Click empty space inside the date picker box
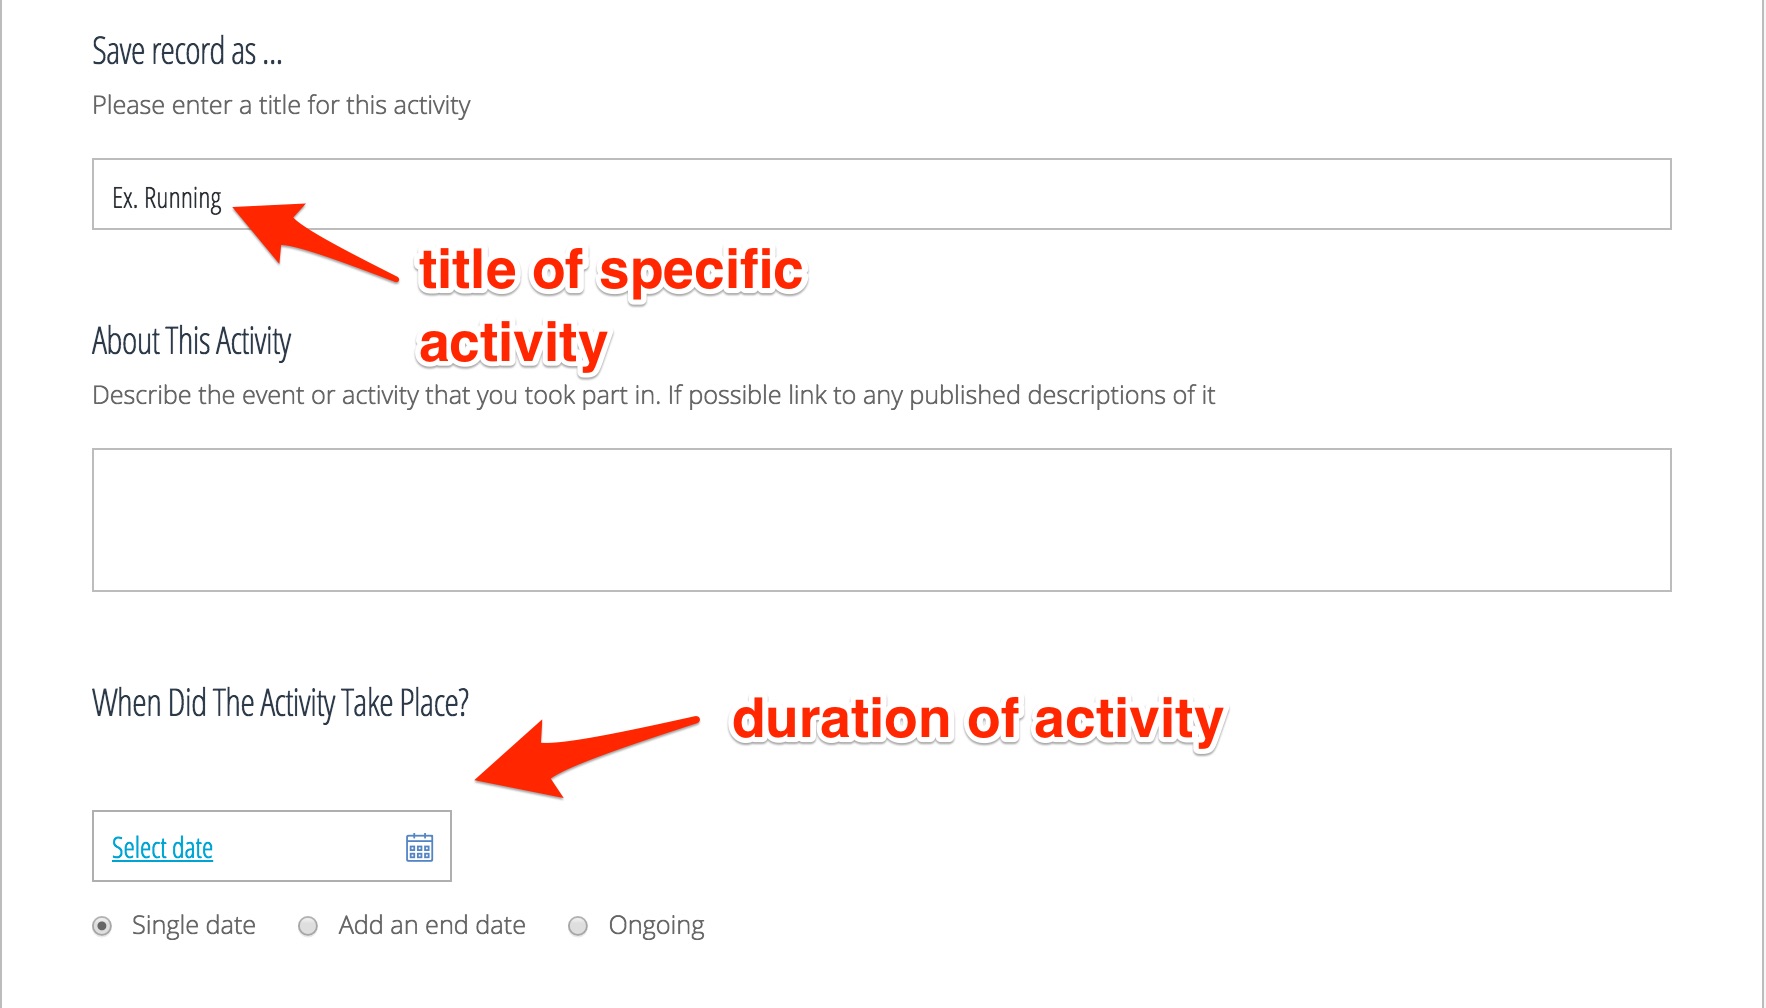 [x=310, y=847]
